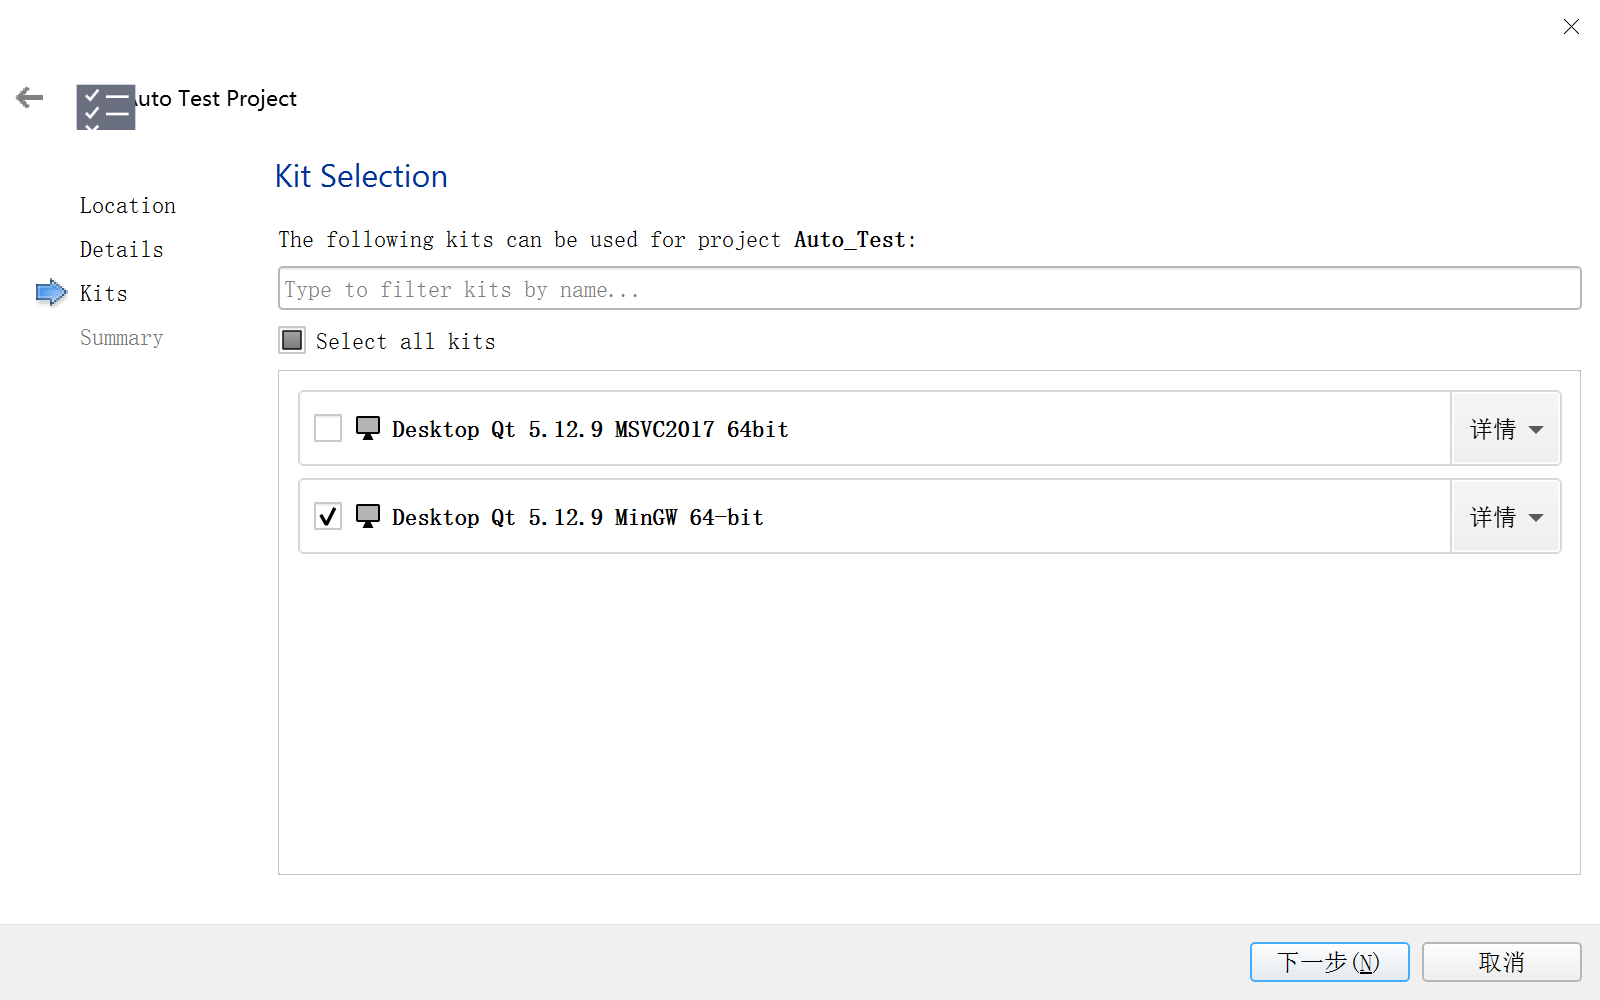
Task: Select the Summary wizard step
Action: pos(122,338)
